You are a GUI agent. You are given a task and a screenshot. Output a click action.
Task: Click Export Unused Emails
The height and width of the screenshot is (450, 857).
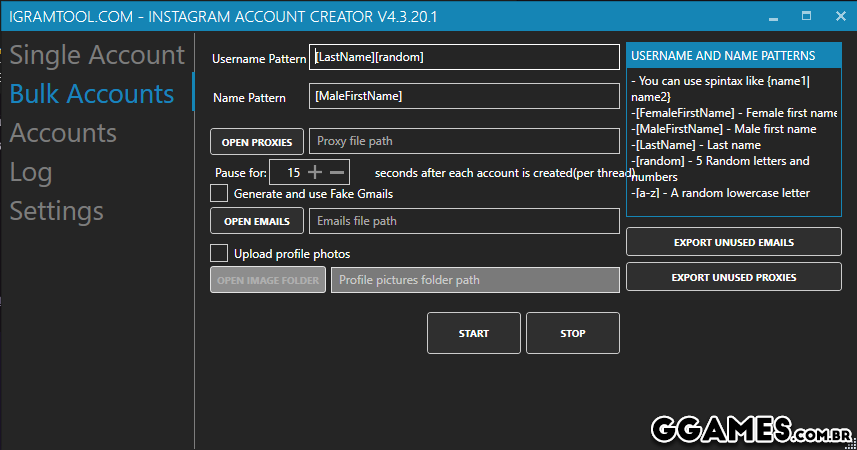point(733,242)
